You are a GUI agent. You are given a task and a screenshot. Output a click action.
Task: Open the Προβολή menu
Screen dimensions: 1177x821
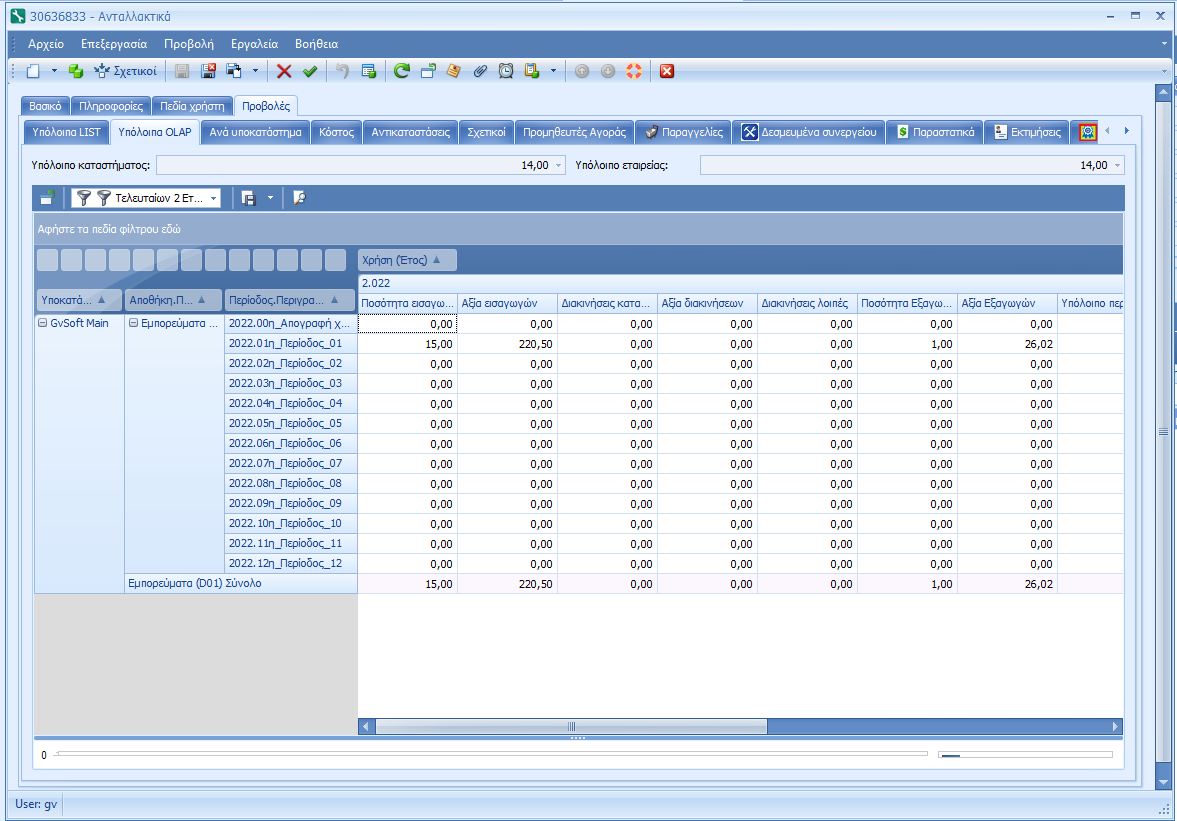(189, 44)
